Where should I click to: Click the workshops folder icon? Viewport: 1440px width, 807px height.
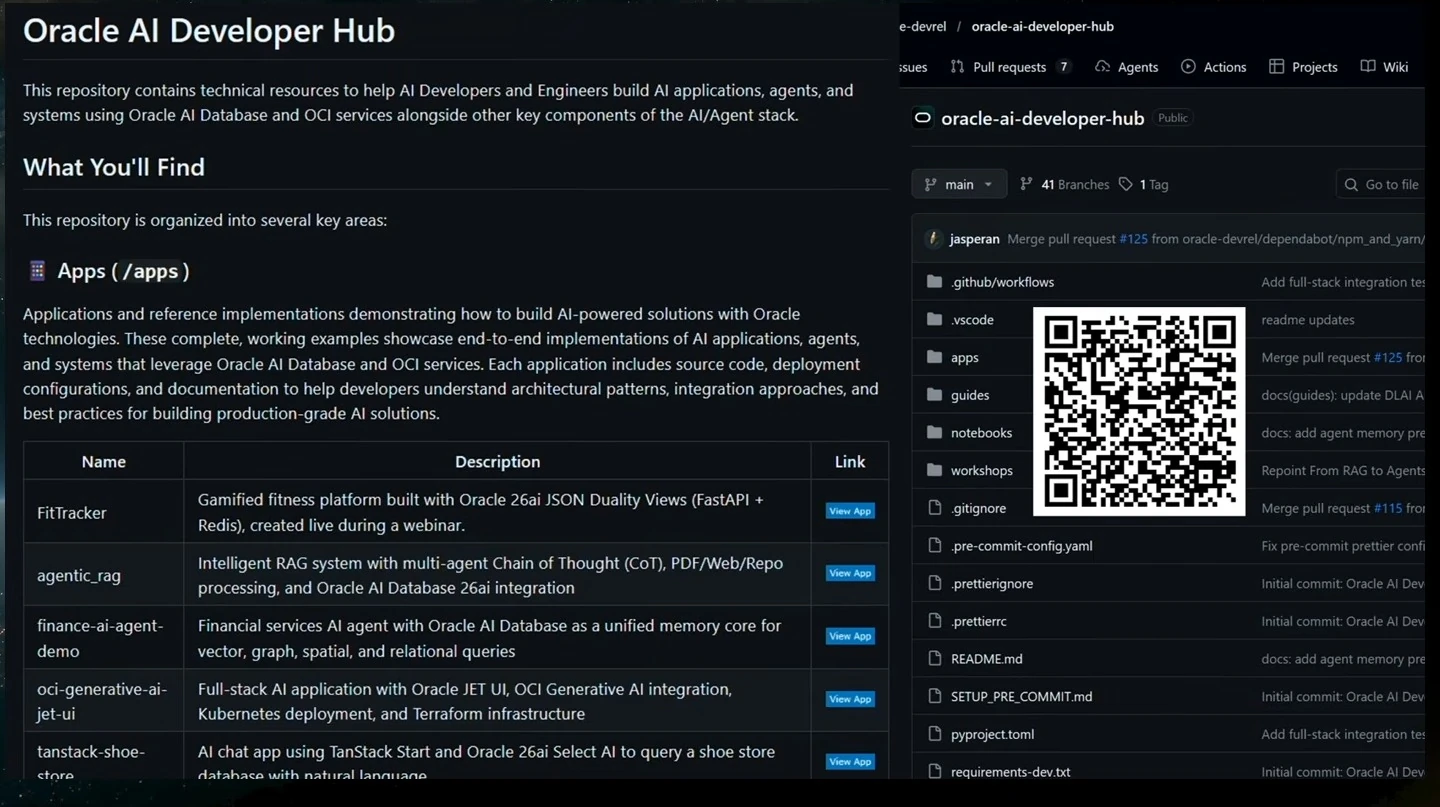click(x=934, y=470)
